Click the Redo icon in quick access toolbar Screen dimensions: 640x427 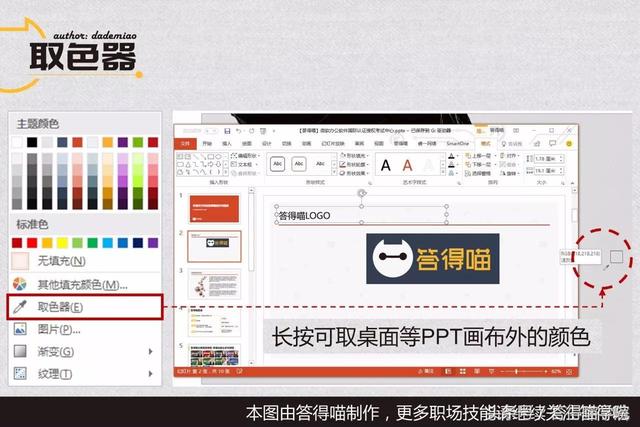point(251,131)
